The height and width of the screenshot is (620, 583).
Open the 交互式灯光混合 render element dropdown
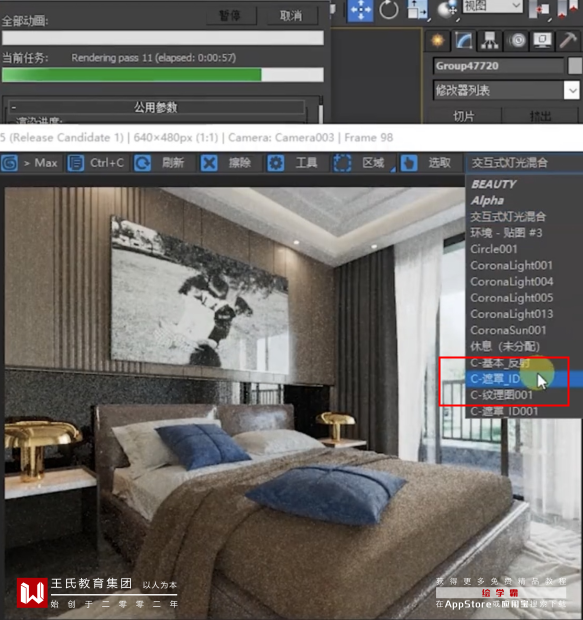(524, 163)
